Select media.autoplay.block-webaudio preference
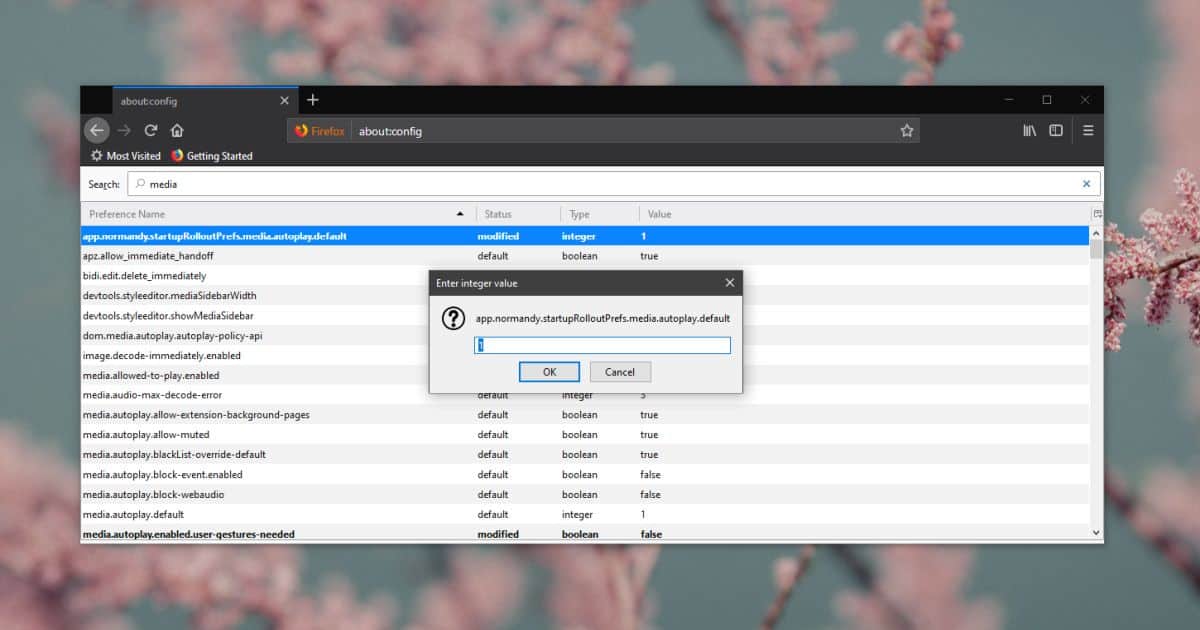This screenshot has height=630, width=1200. coord(585,495)
